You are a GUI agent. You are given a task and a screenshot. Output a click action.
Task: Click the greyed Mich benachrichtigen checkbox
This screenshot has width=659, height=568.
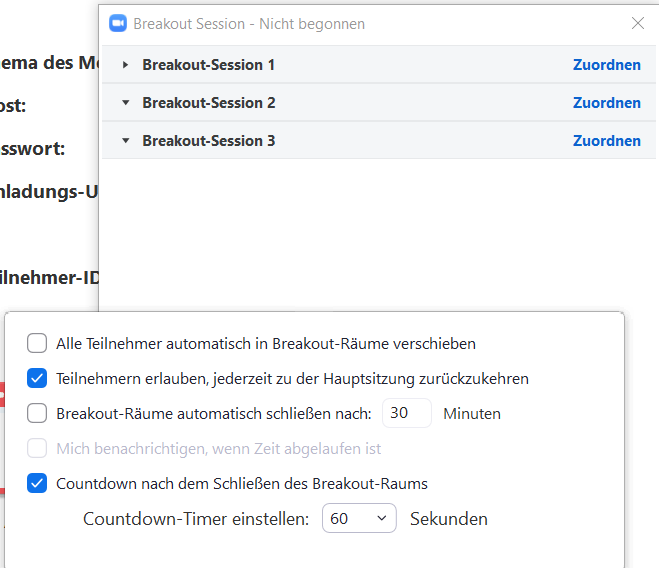(x=37, y=449)
